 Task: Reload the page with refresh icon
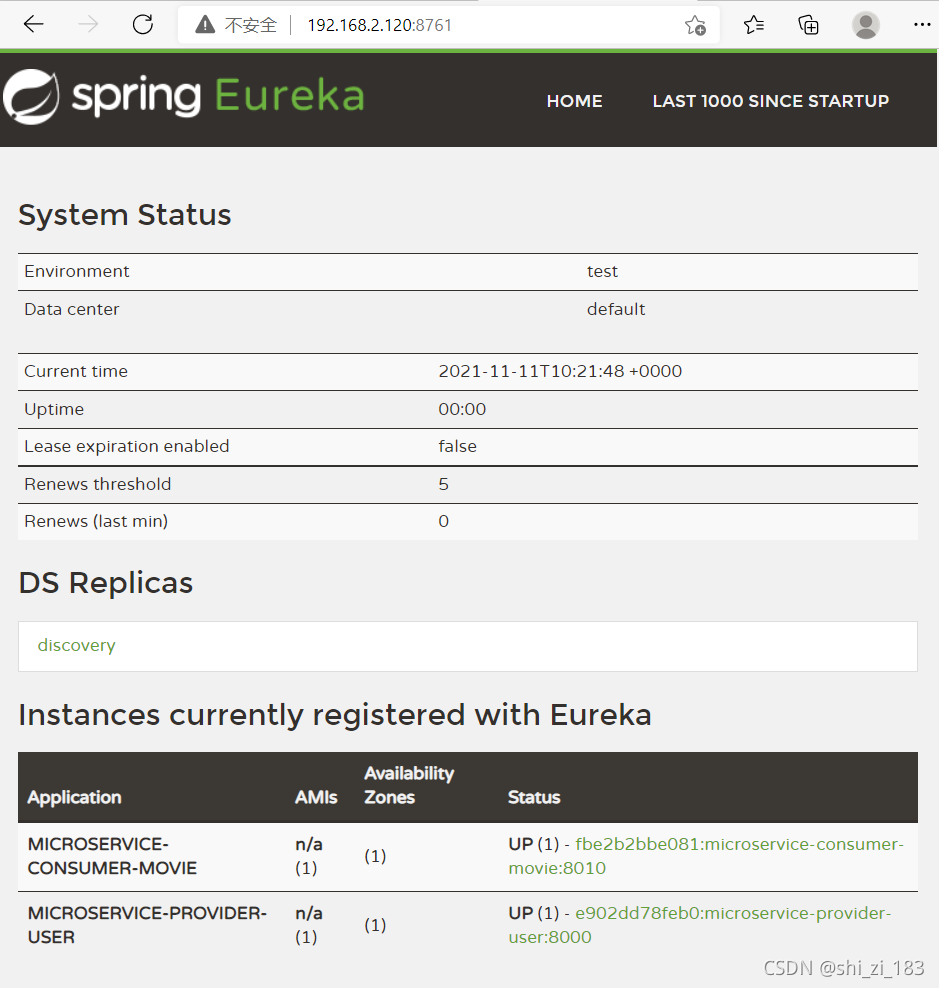click(x=143, y=25)
